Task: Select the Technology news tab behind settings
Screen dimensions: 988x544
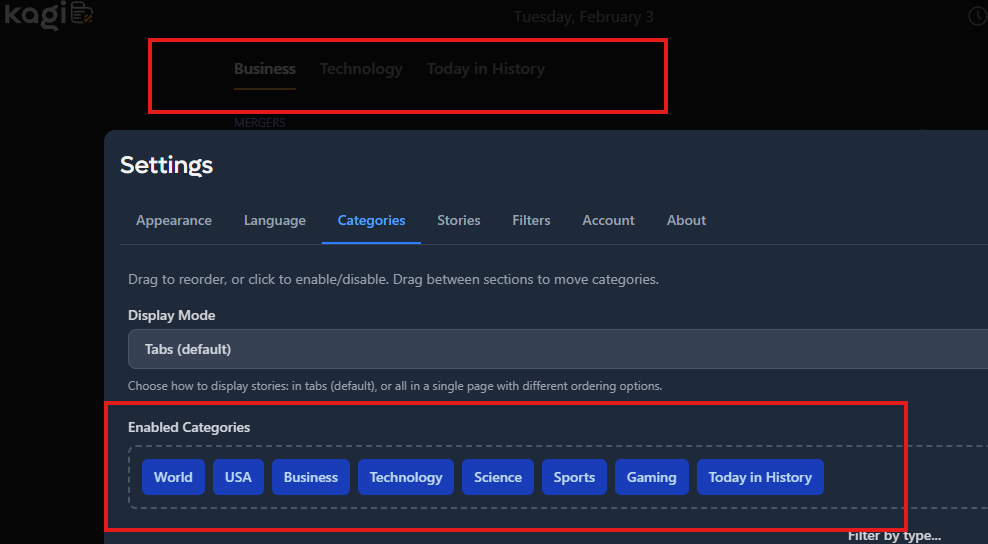Action: click(x=361, y=69)
